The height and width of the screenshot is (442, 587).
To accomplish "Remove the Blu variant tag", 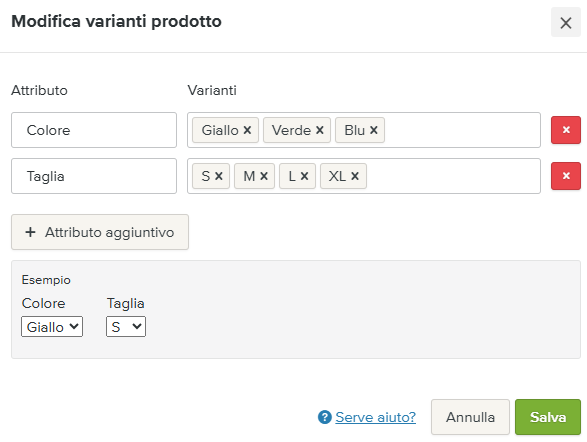I will coord(374,130).
